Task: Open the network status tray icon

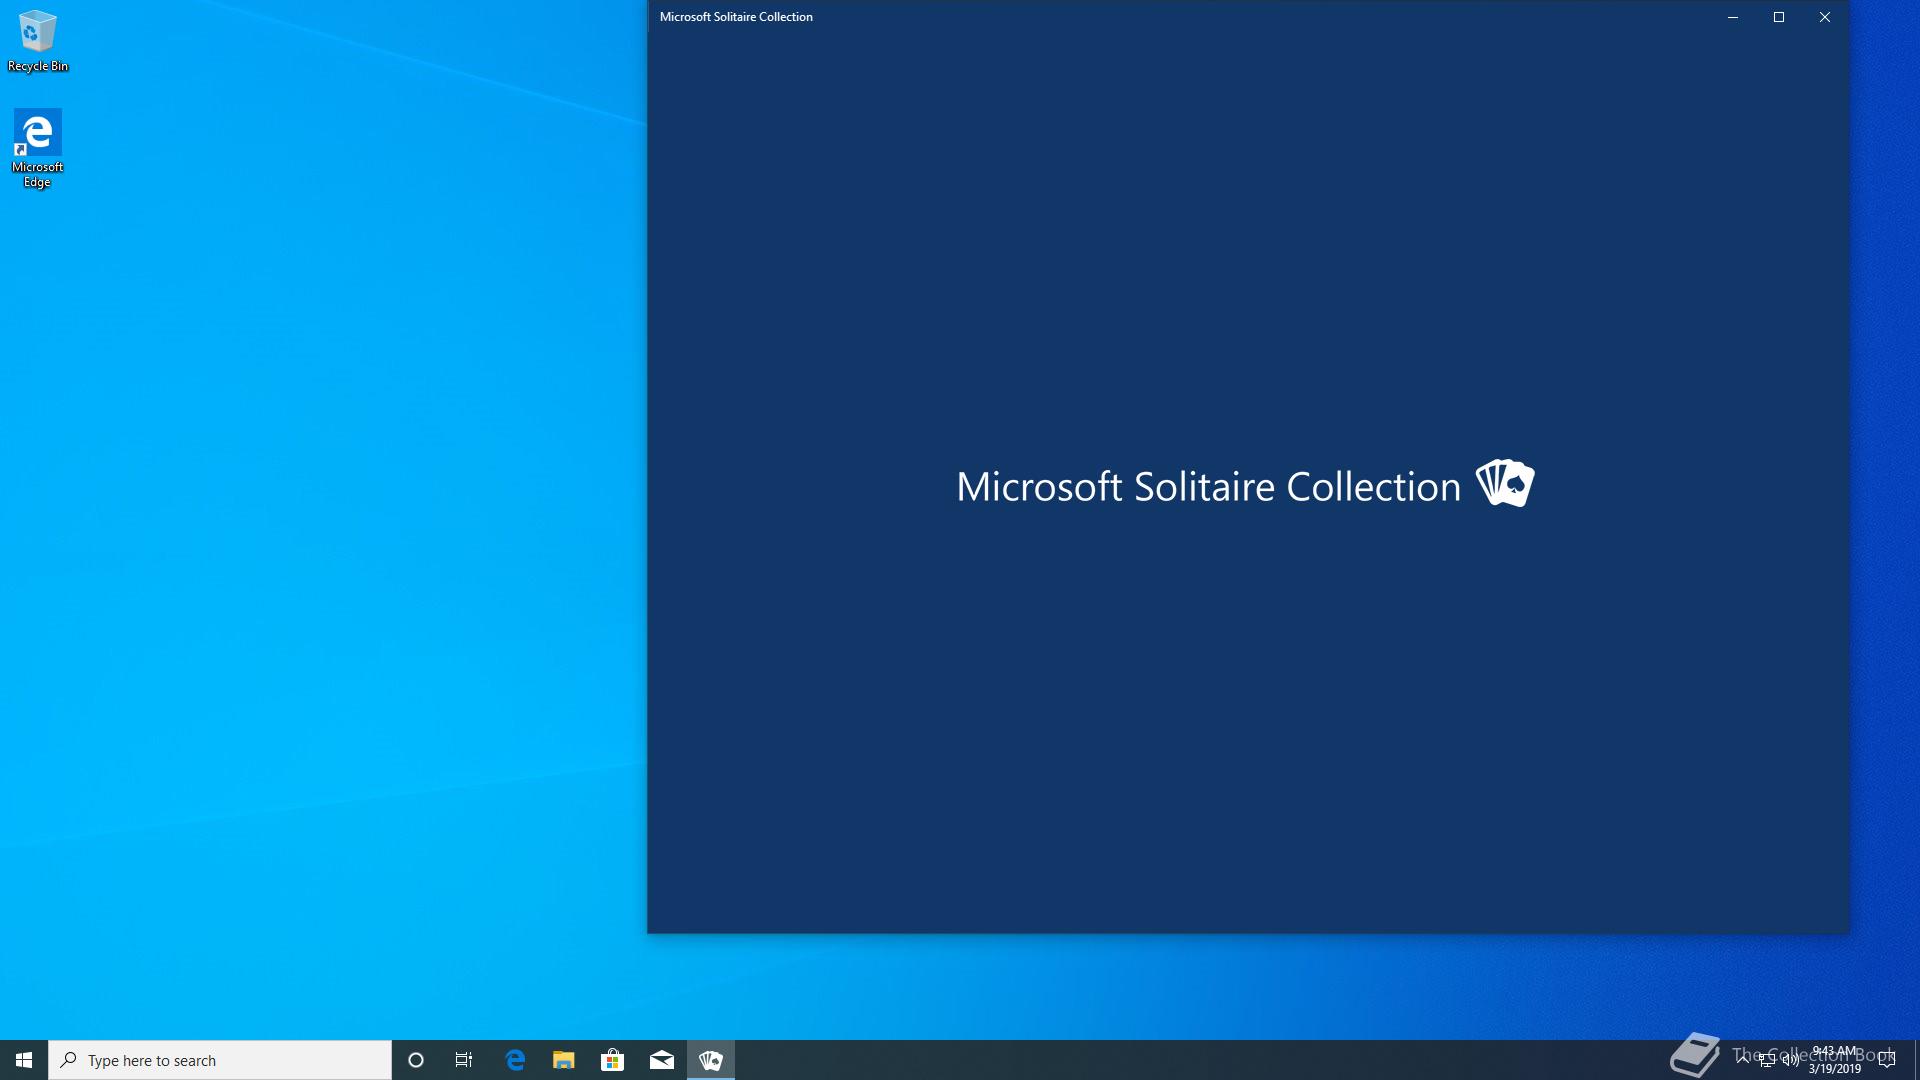Action: [1767, 1060]
